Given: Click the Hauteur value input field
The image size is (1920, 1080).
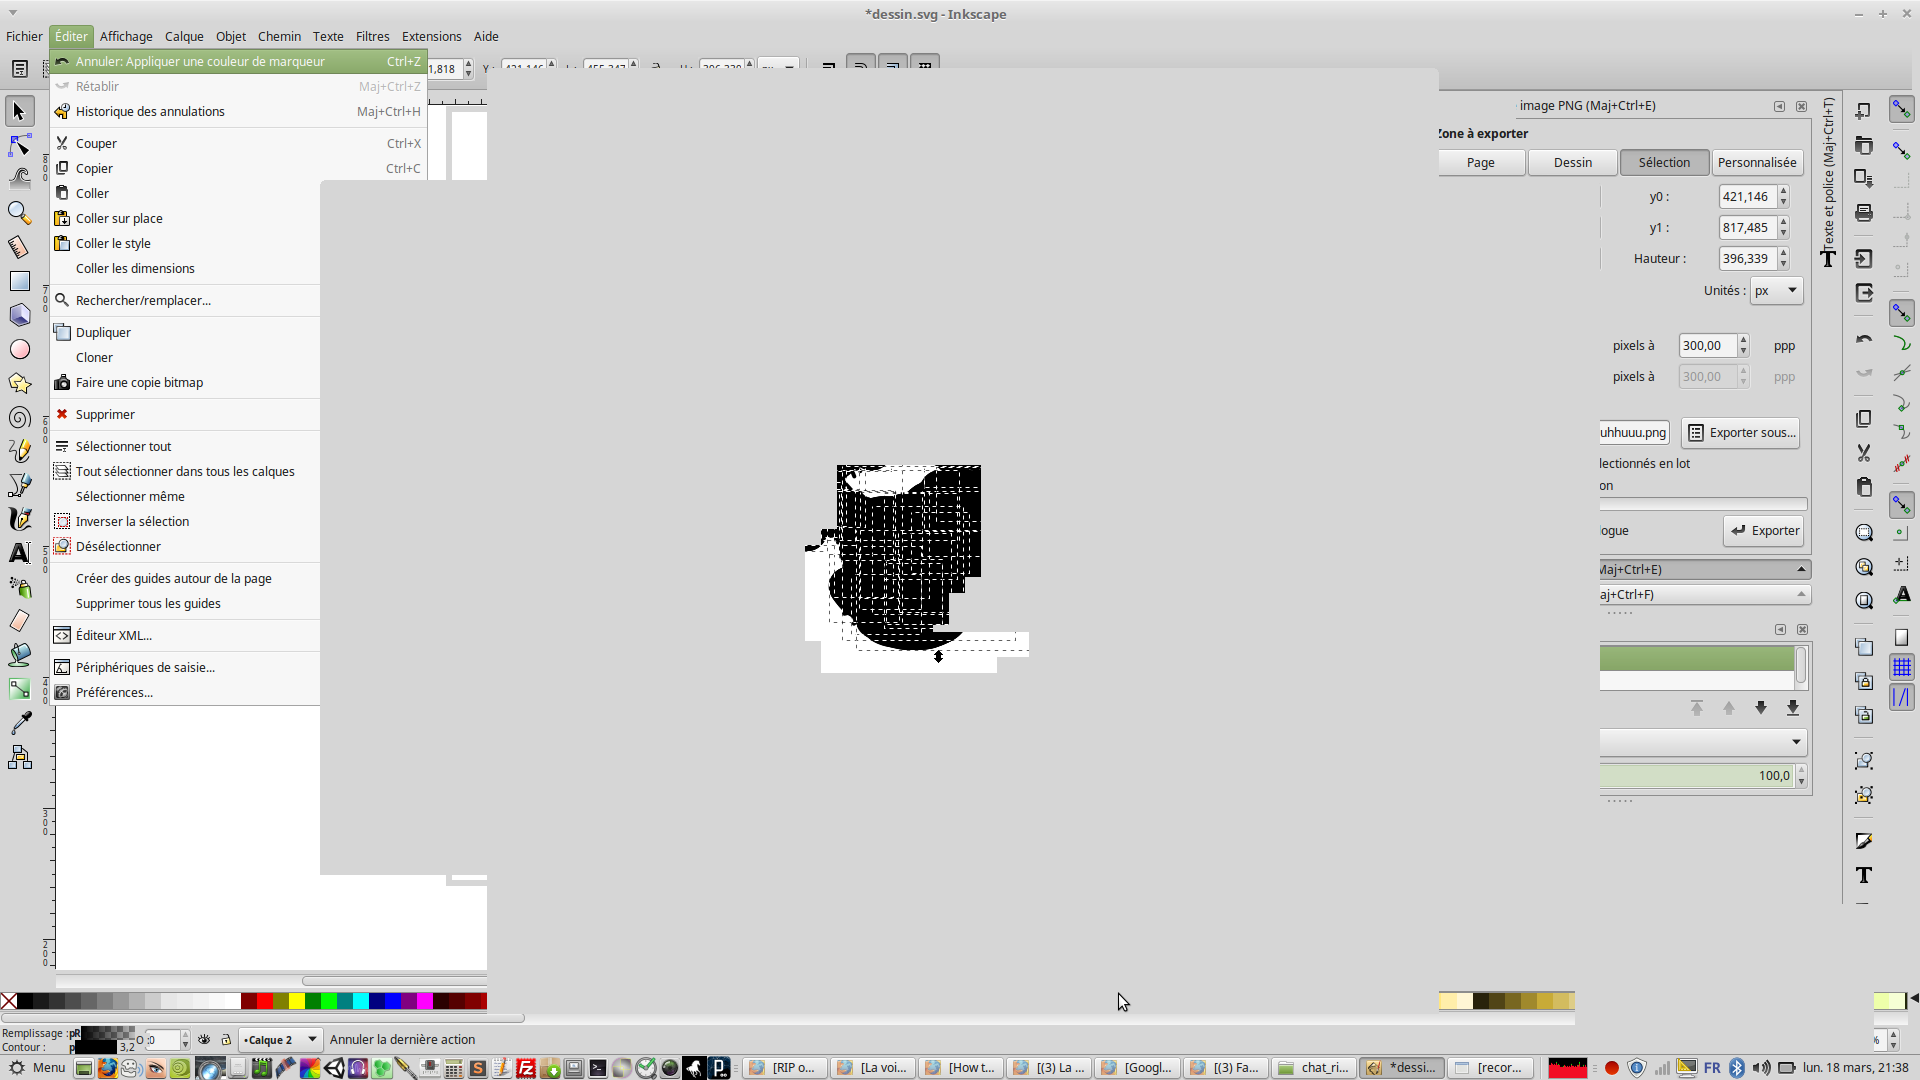Looking at the screenshot, I should [x=1746, y=259].
